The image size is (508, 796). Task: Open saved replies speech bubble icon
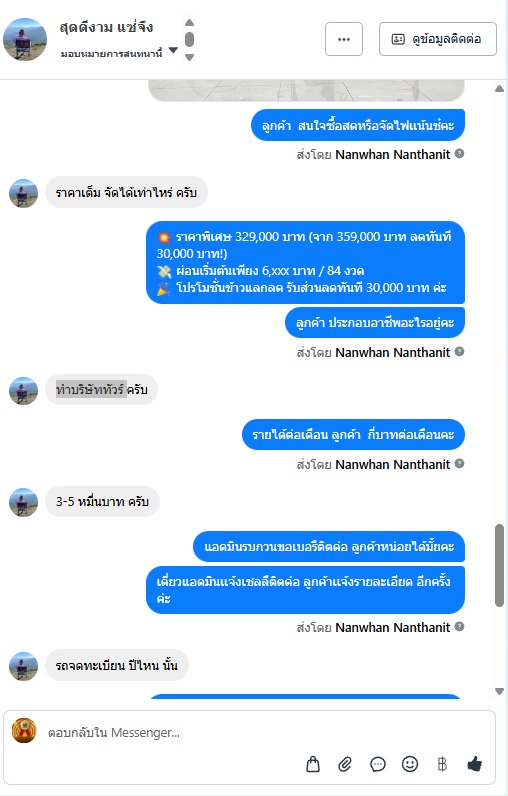tap(378, 764)
